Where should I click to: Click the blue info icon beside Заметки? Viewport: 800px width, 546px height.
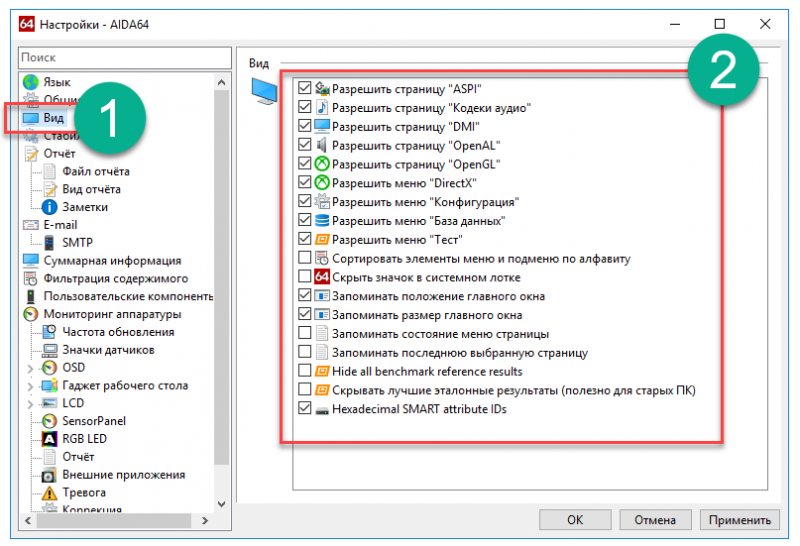[x=49, y=207]
